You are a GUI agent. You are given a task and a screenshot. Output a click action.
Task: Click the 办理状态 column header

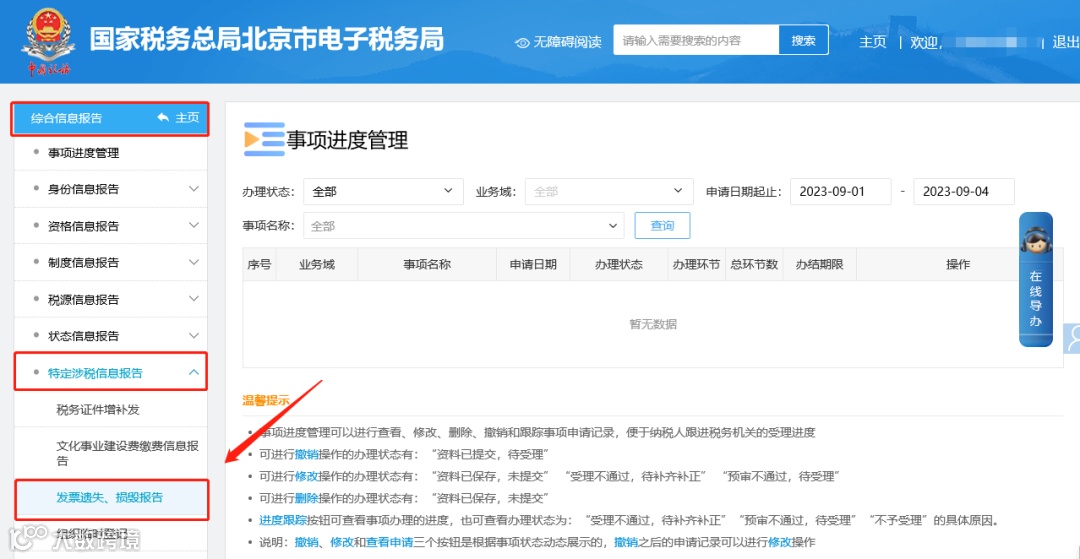619,264
